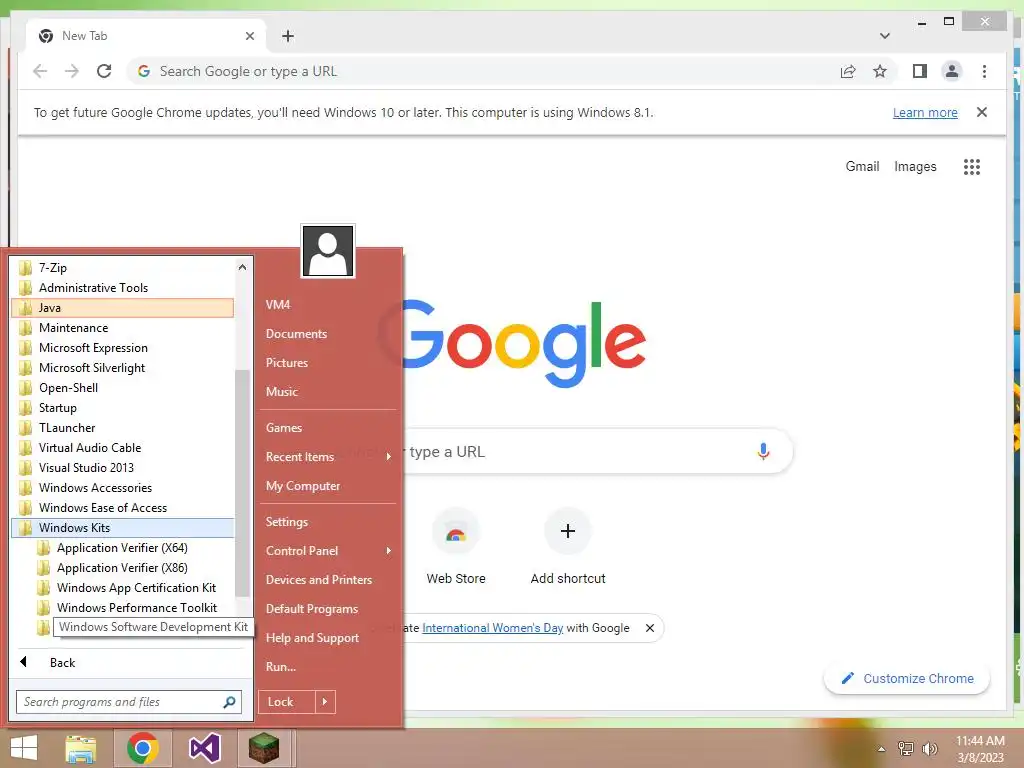Open the Administrative Tools folder
1024x768 pixels.
[123, 288]
